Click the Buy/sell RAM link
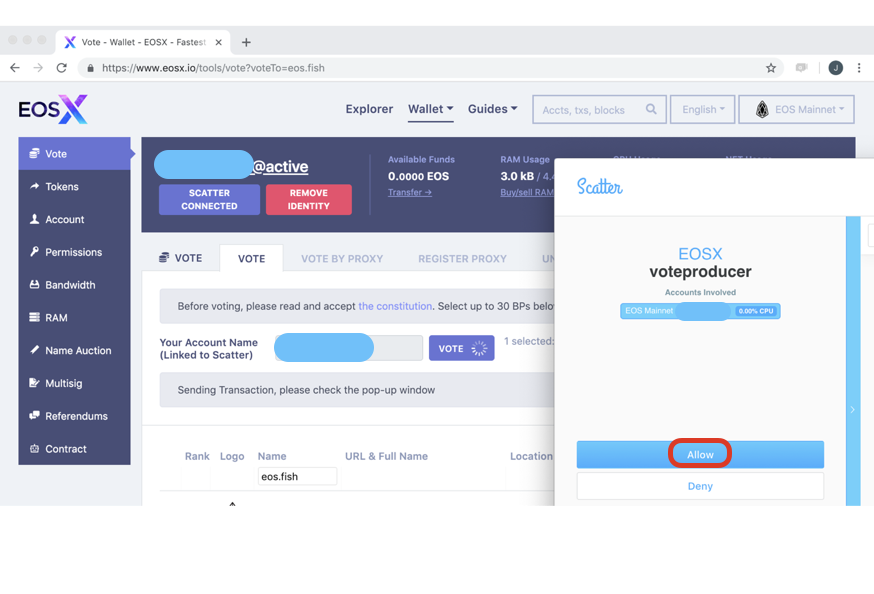 tap(527, 192)
